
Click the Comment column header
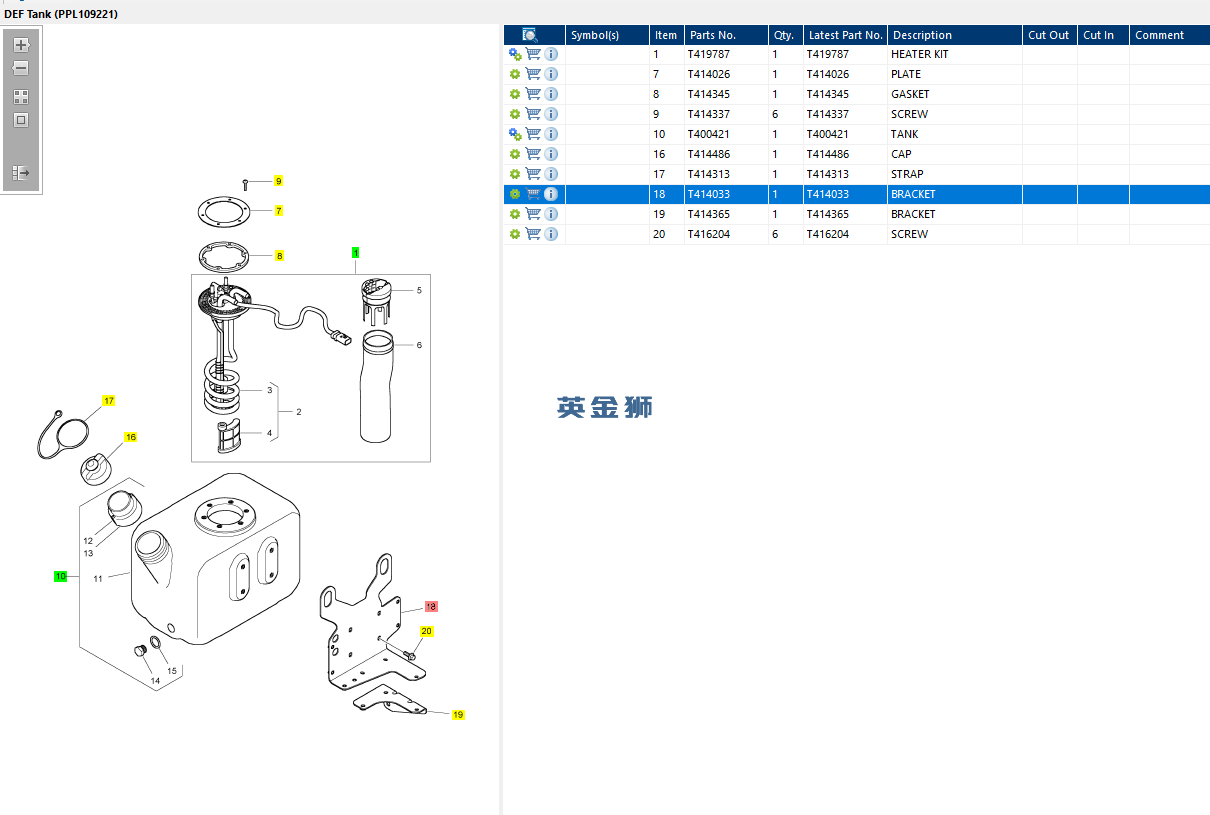click(x=1170, y=35)
